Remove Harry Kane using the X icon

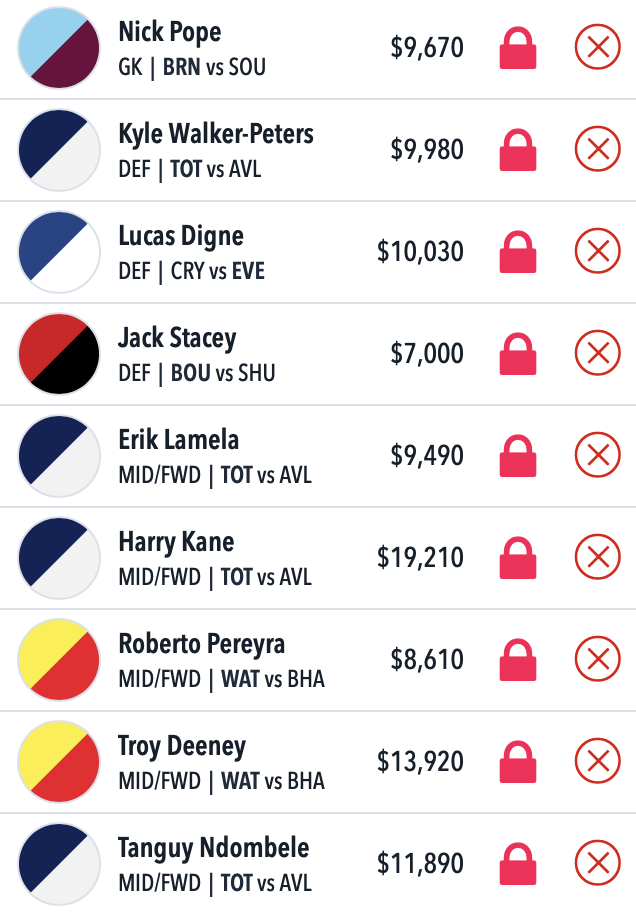[x=598, y=557]
